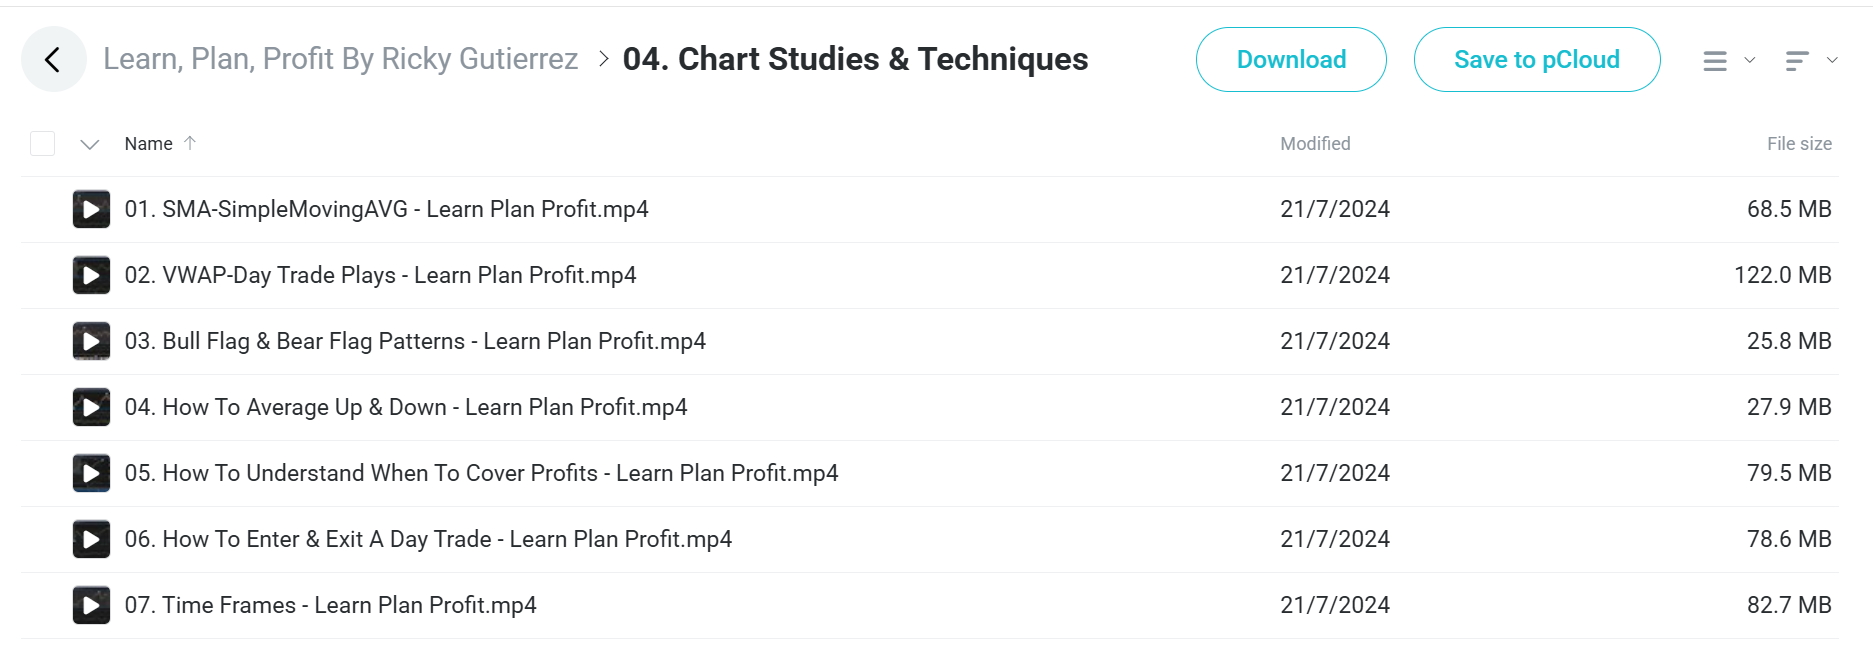Go to Learn, Plan, Profit breadcrumb folder
This screenshot has width=1873, height=648.
(341, 59)
